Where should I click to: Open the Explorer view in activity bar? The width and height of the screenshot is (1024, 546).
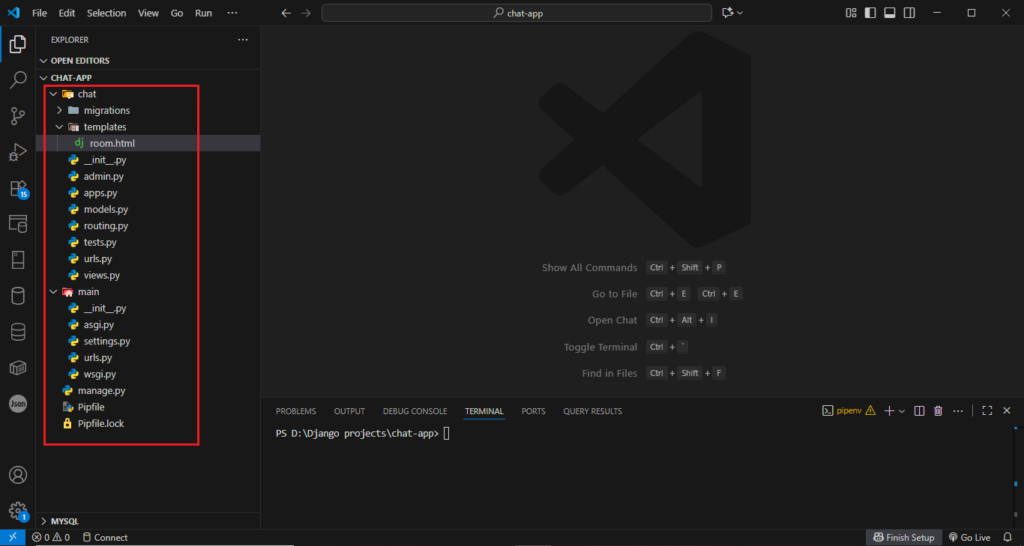[18, 44]
